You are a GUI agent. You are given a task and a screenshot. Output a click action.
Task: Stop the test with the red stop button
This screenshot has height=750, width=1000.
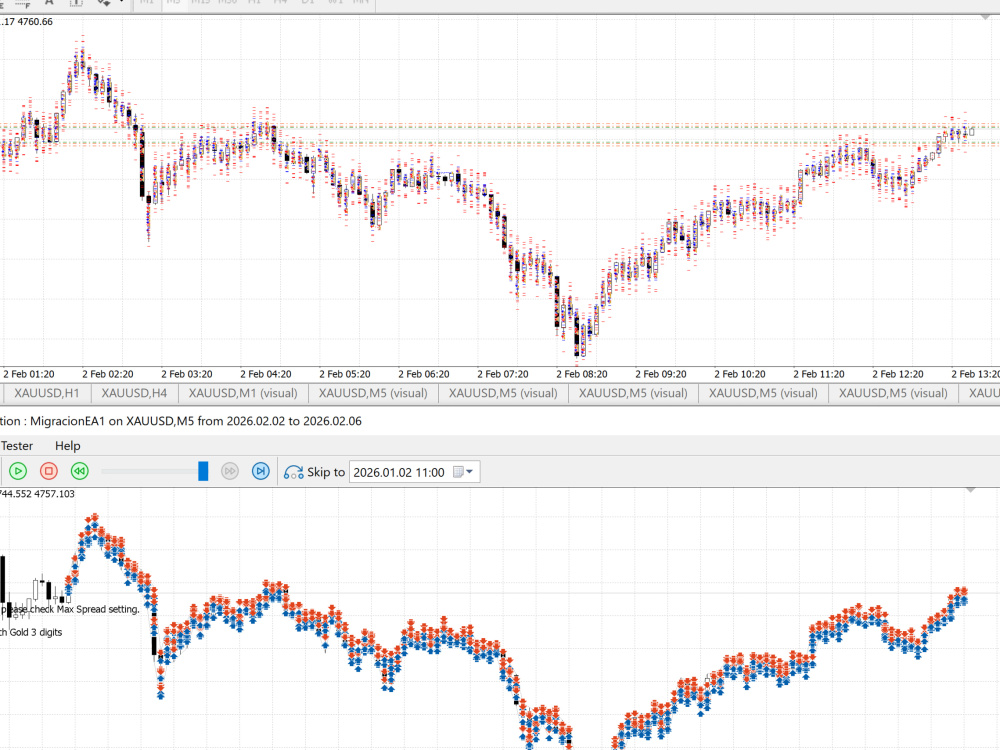(48, 471)
